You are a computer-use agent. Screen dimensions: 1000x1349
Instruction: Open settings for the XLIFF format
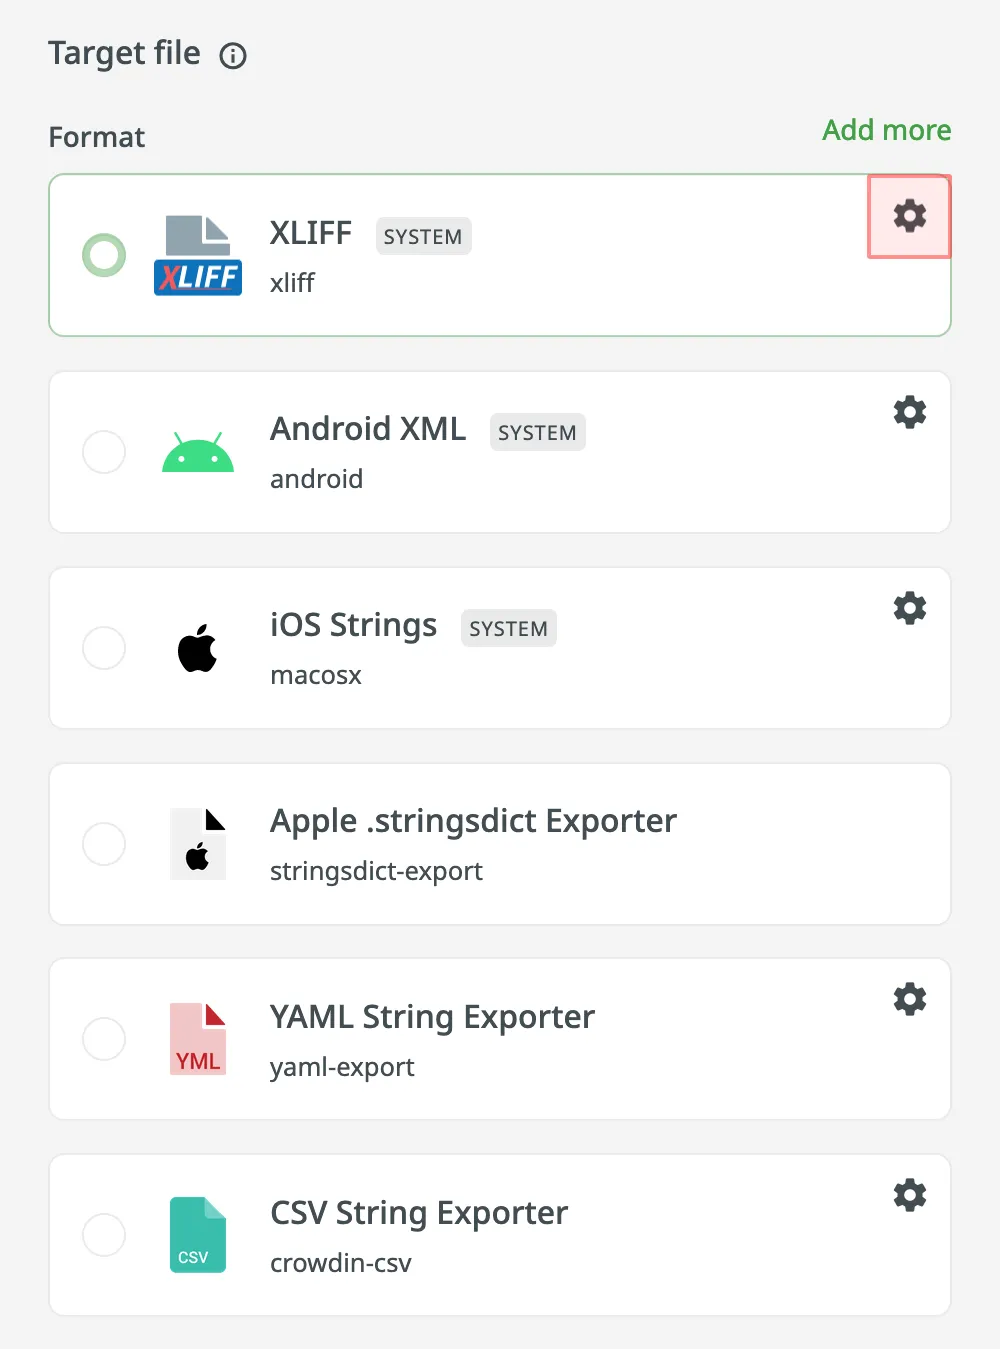tap(909, 215)
